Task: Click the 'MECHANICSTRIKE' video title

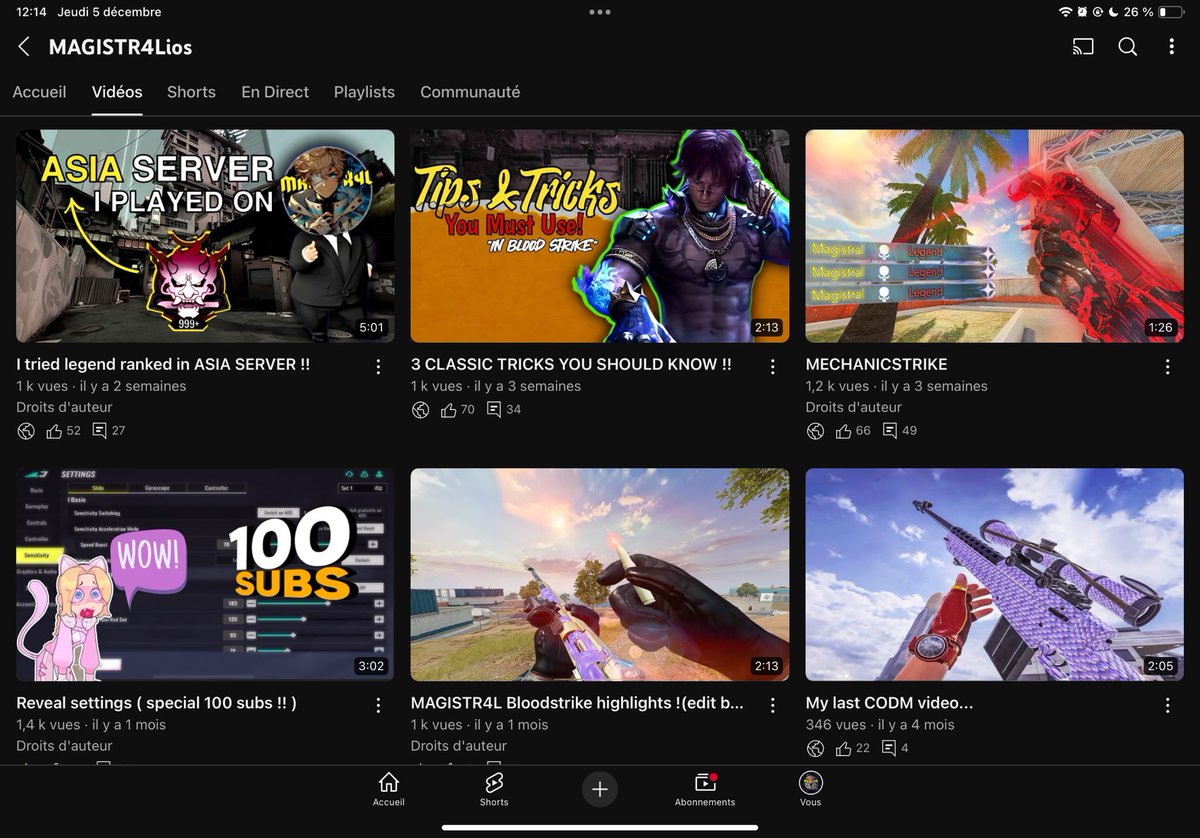Action: click(x=877, y=364)
